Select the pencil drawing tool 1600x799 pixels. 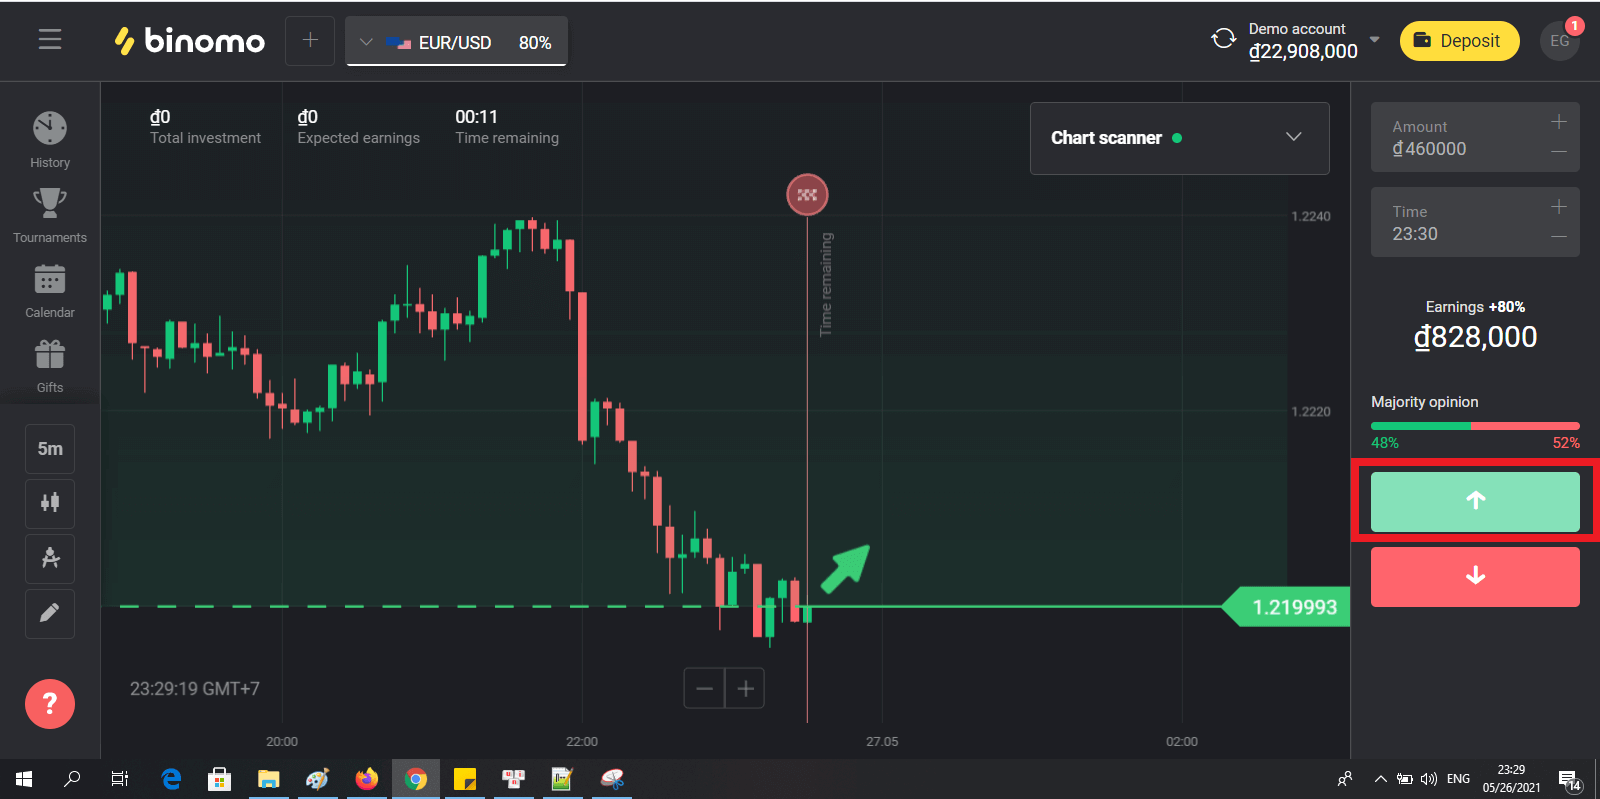click(x=50, y=612)
